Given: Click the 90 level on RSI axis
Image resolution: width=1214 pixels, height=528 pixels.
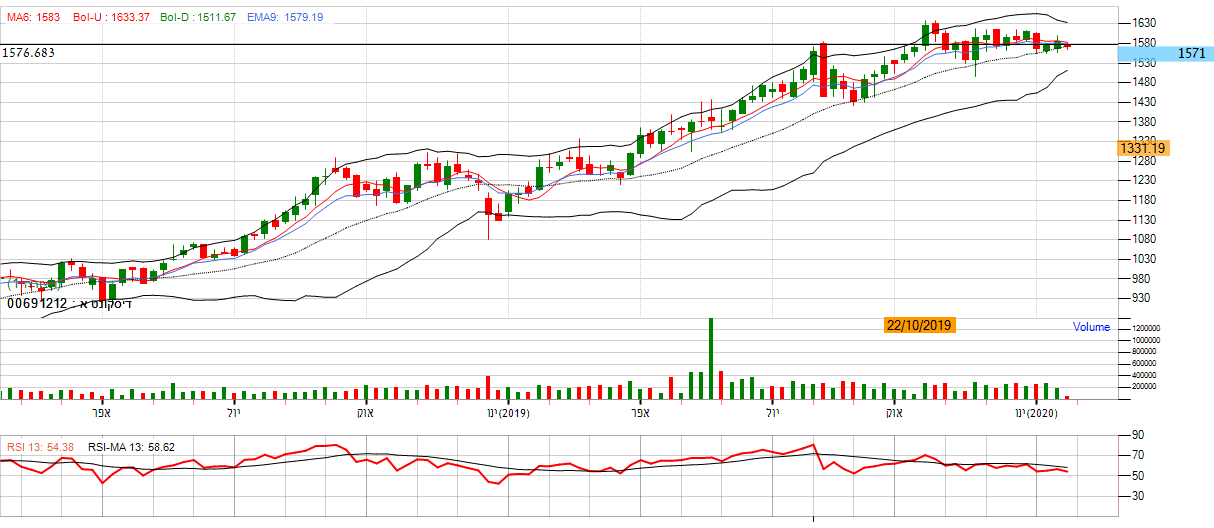Looking at the screenshot, I should click(x=1137, y=435).
